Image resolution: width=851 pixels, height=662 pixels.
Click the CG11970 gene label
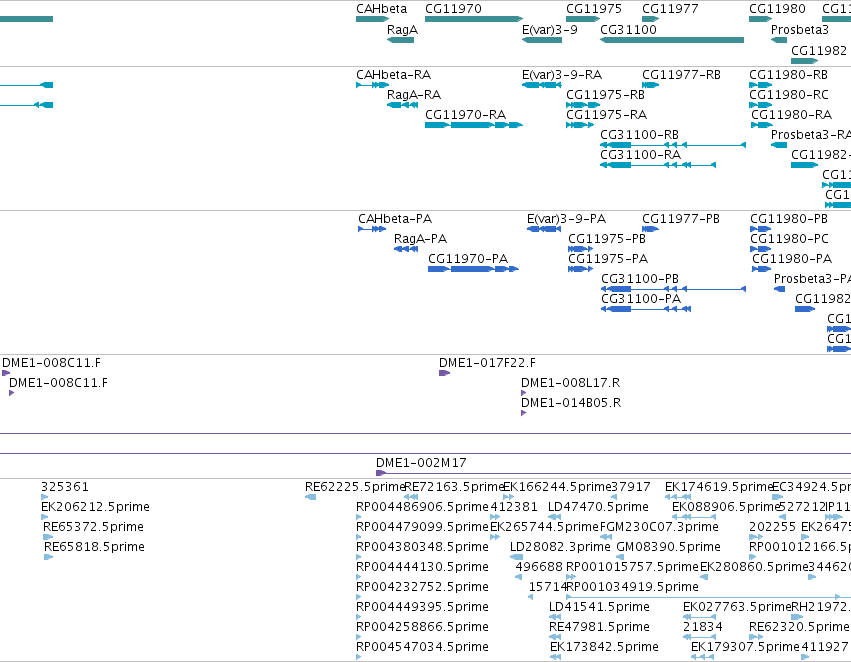coord(453,9)
